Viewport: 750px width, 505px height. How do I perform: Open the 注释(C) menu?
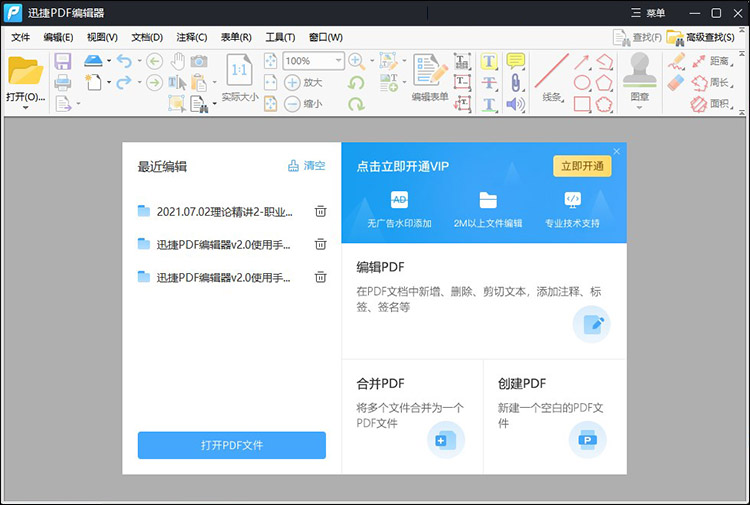192,37
